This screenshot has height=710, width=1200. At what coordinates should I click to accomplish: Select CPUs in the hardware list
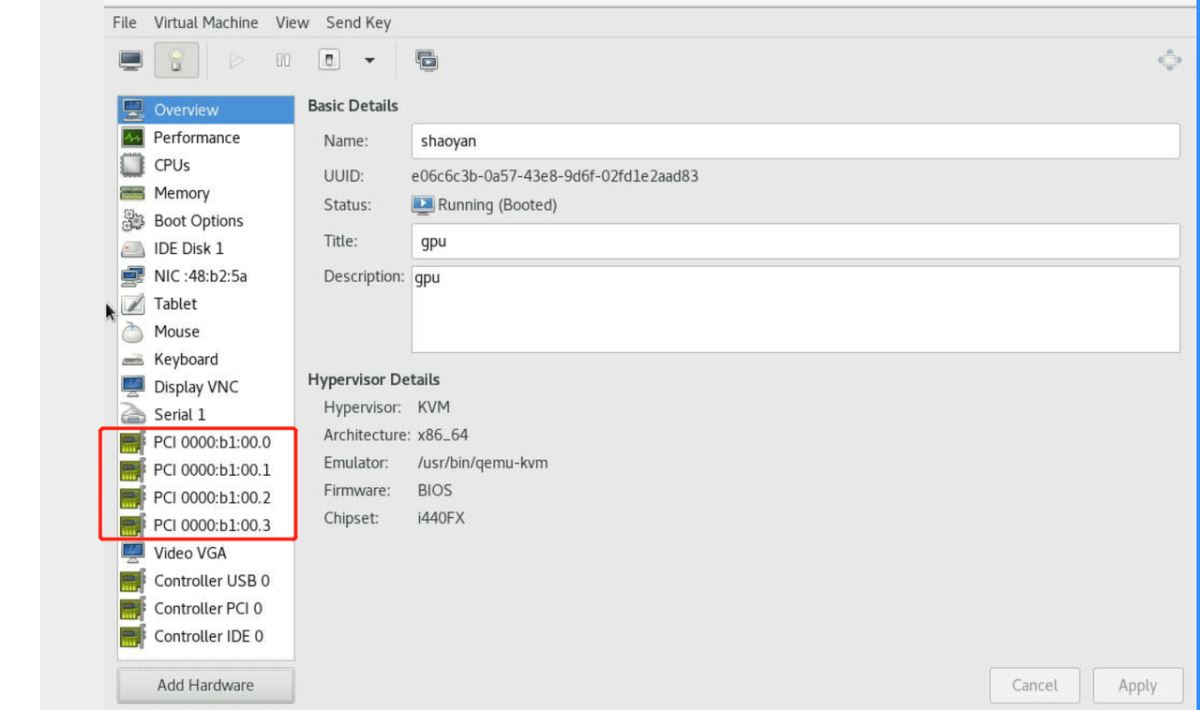pyautogui.click(x=171, y=165)
